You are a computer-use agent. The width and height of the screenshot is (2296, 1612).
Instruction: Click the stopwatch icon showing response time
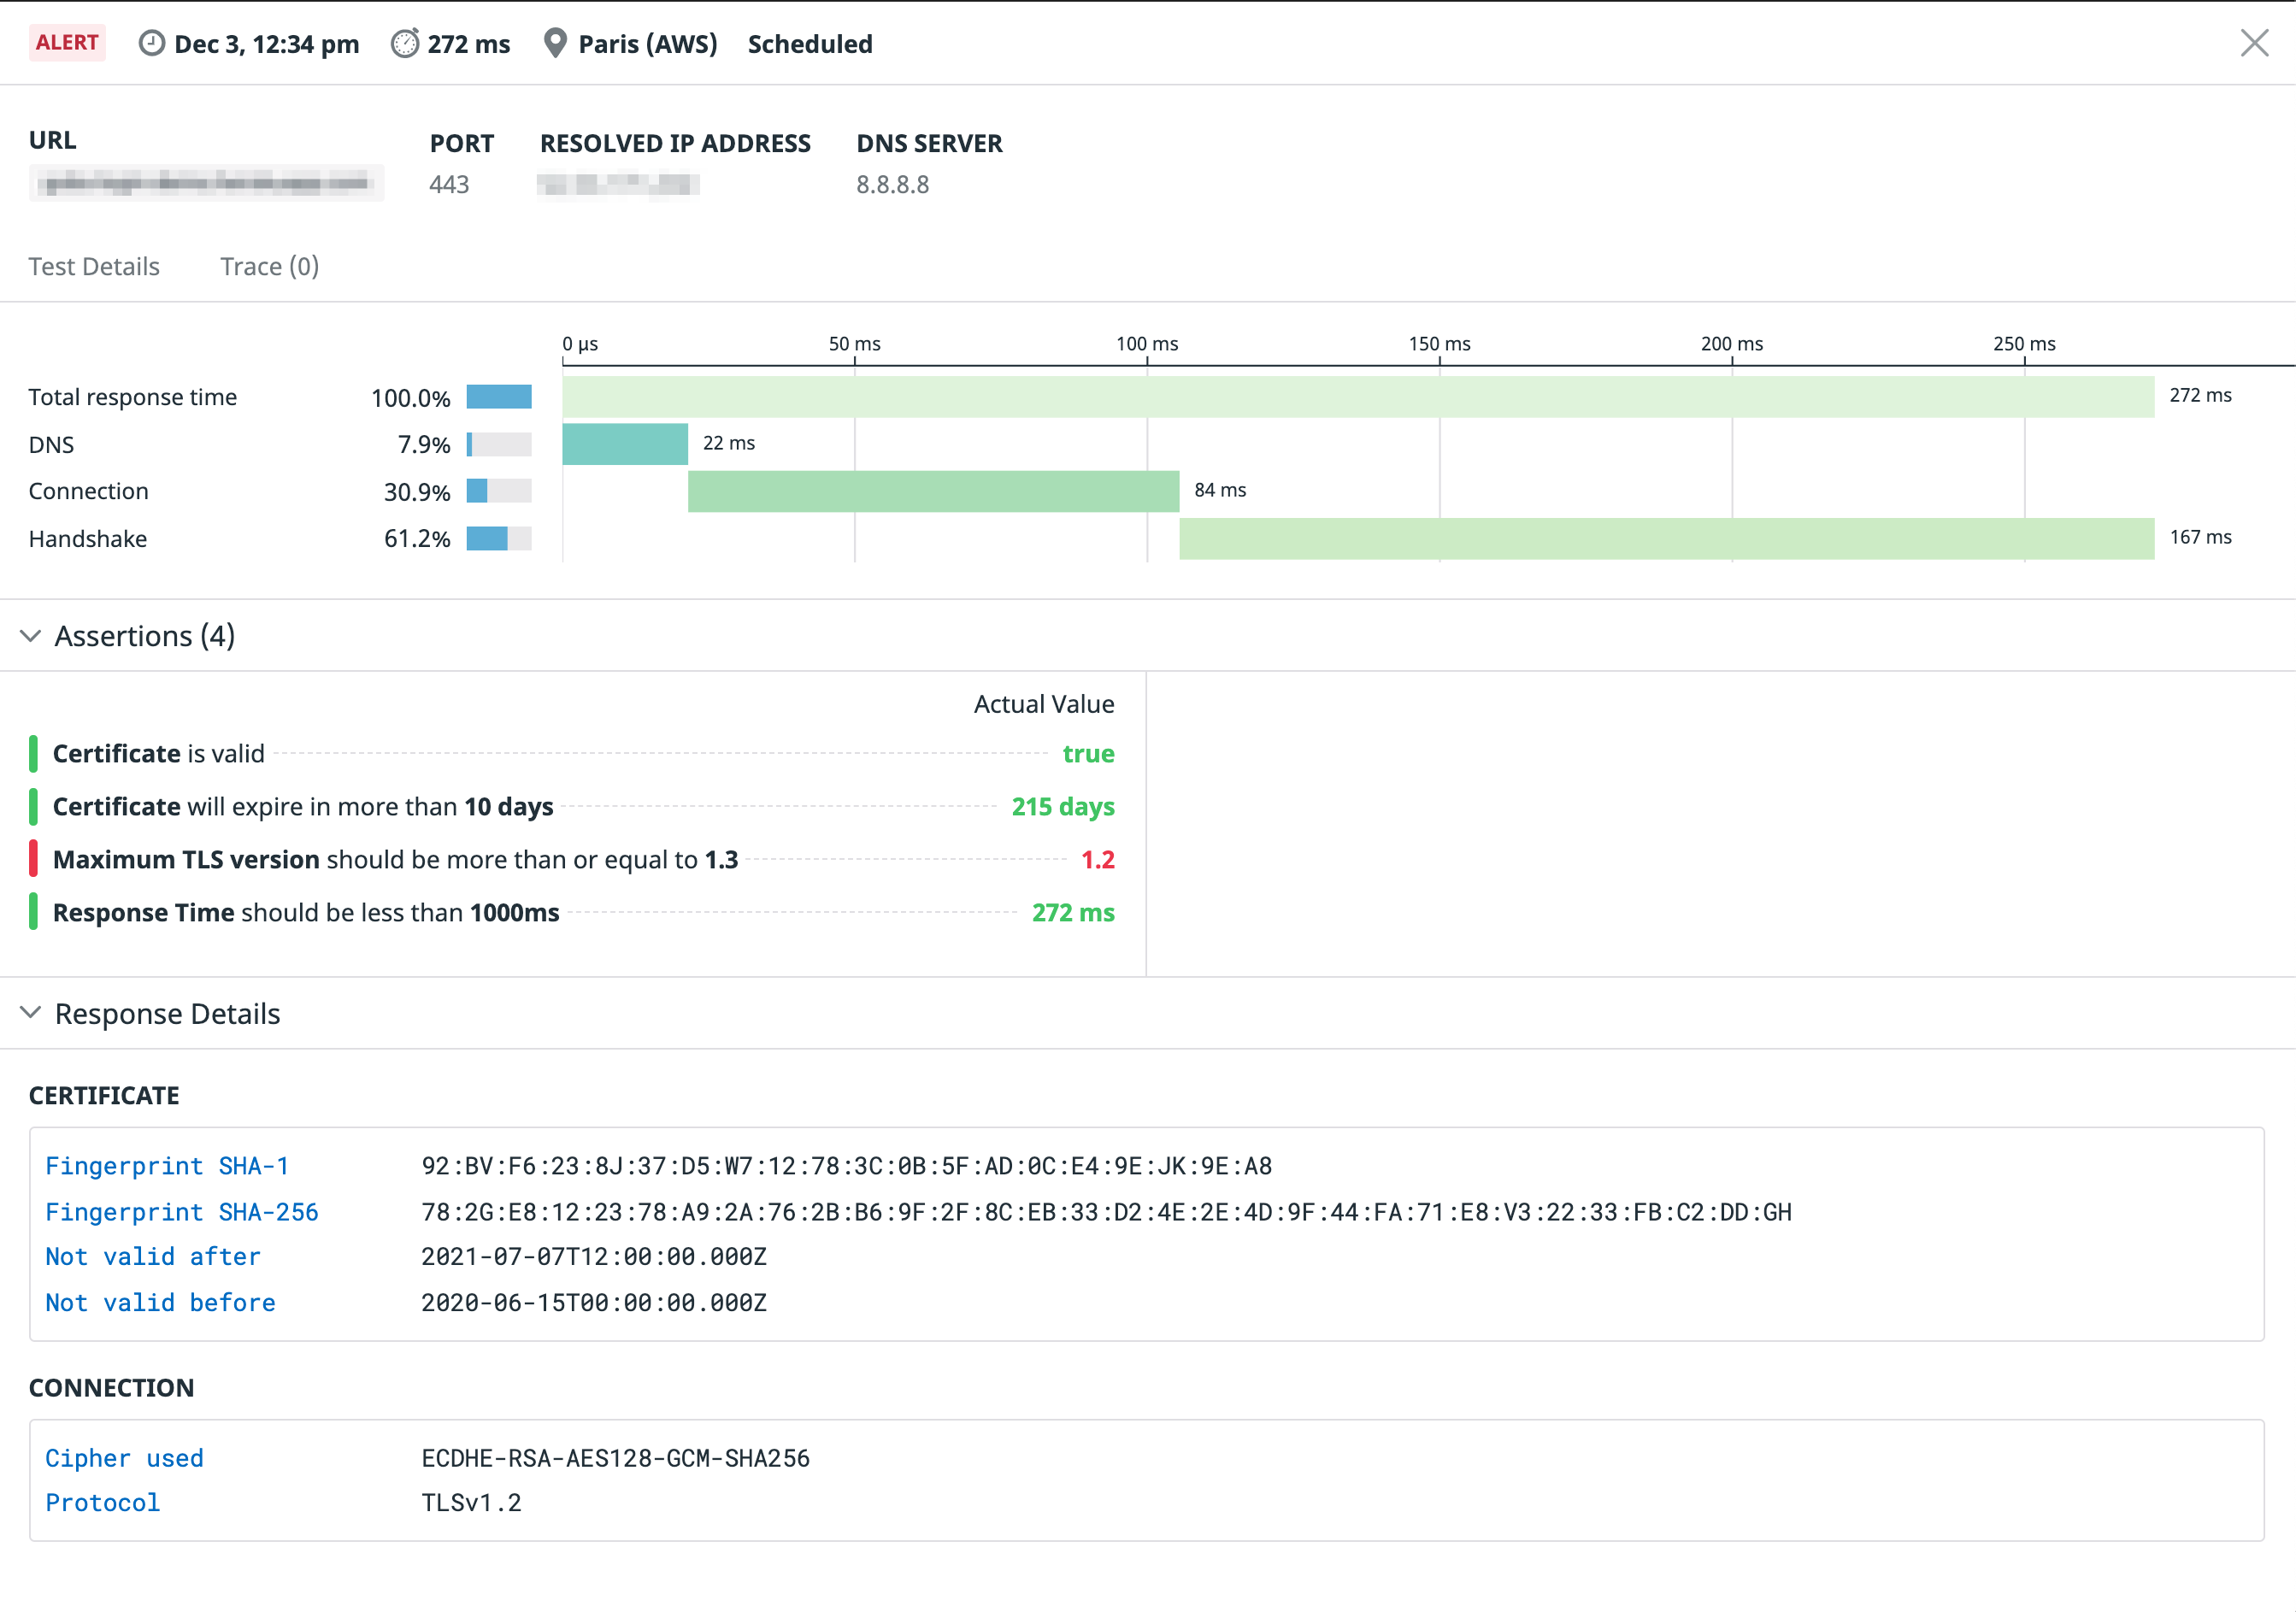[x=404, y=42]
